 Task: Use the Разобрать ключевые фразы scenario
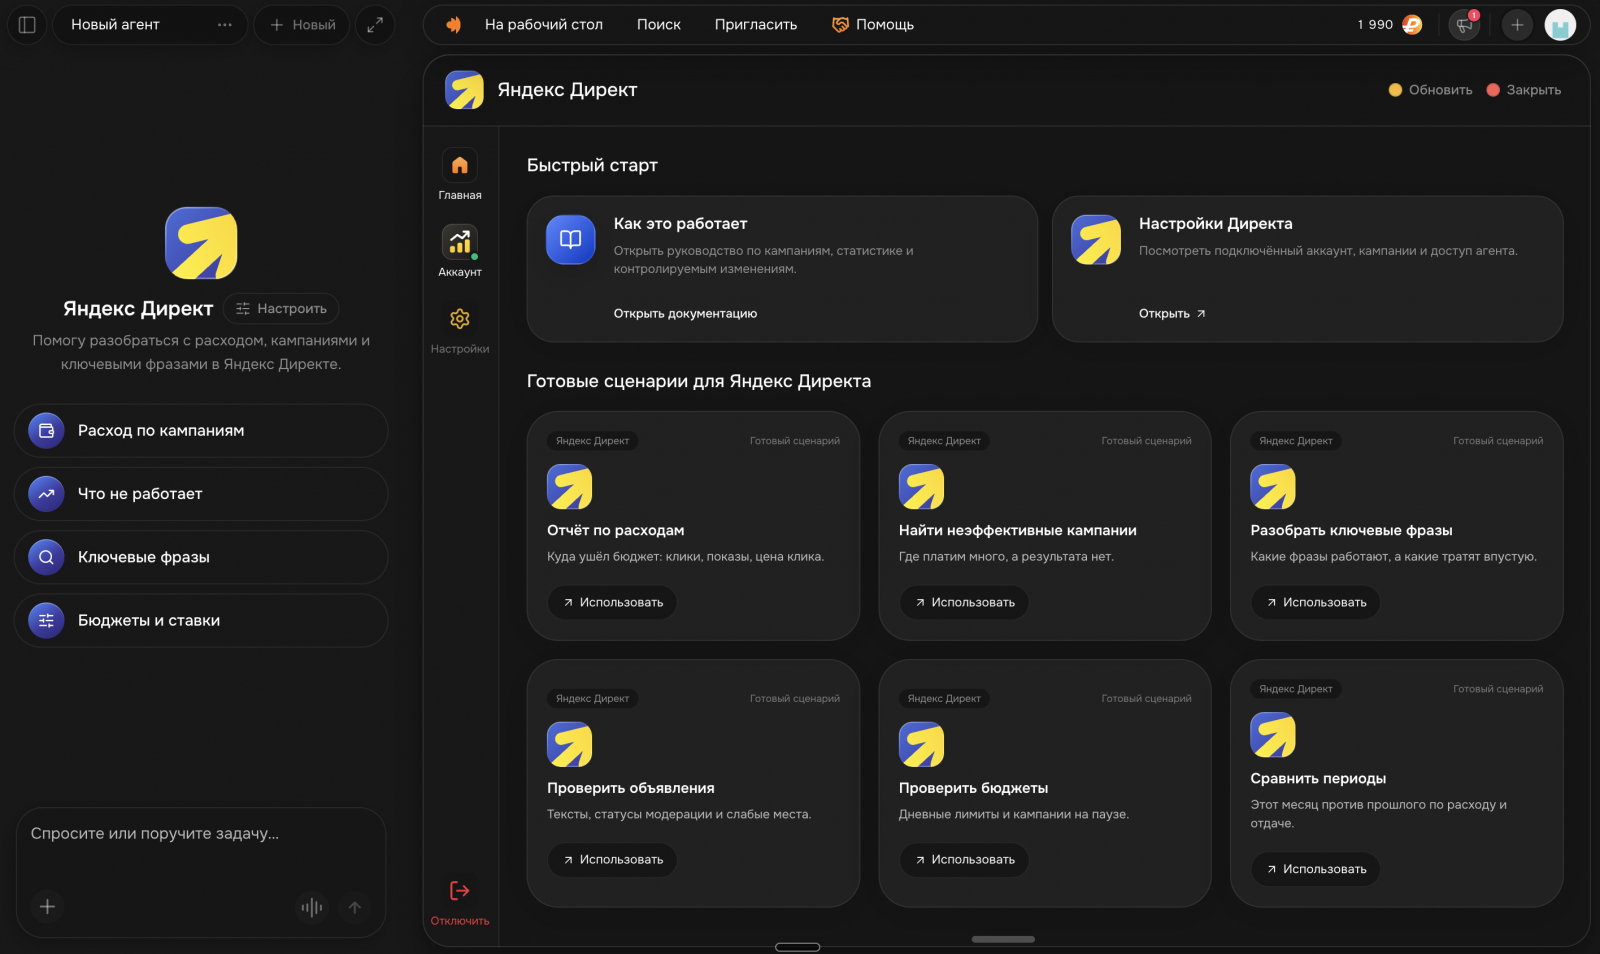tap(1316, 602)
